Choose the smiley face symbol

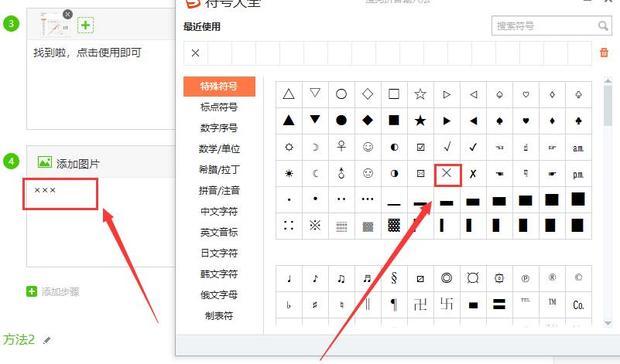pos(368,147)
